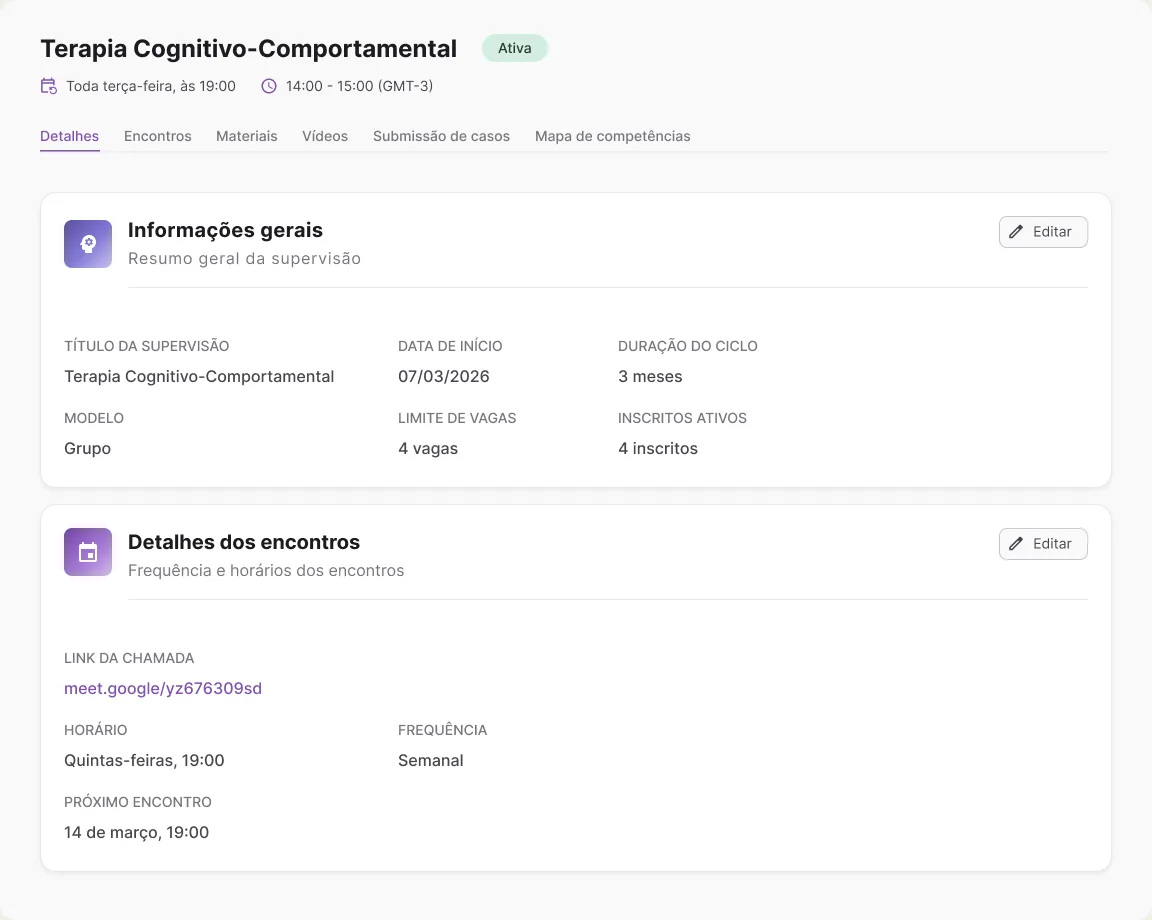This screenshot has width=1152, height=920.
Task: Open the Mapa de competências tab
Action: coord(613,136)
